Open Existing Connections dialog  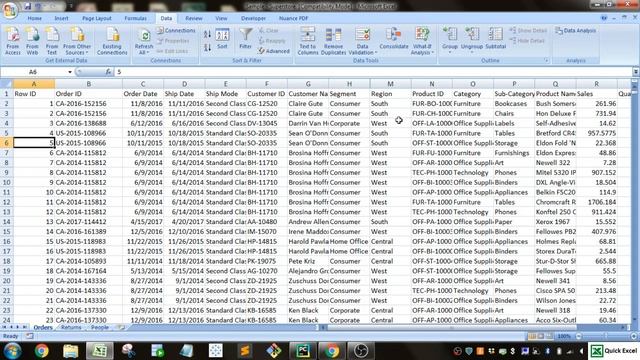coord(112,41)
